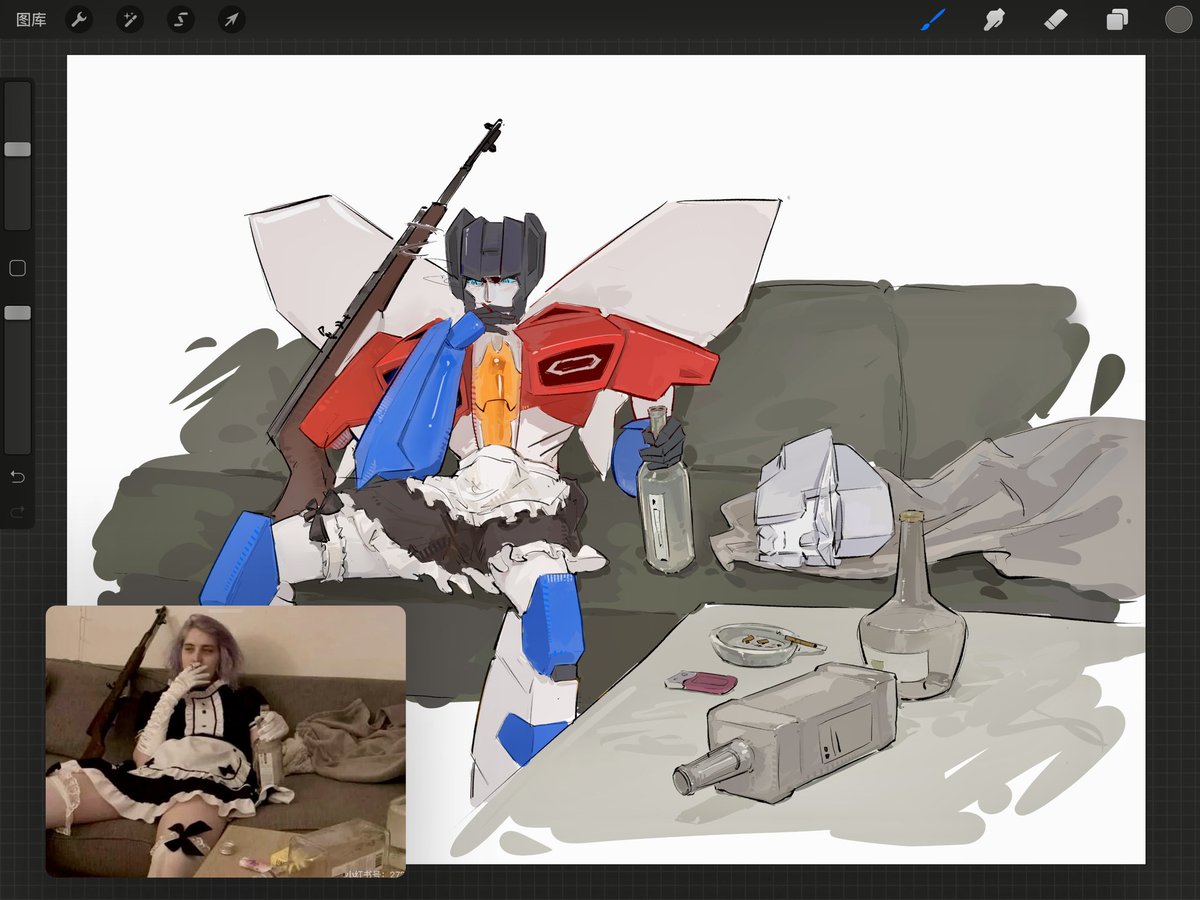Viewport: 1200px width, 900px height.
Task: Open the Layers panel
Action: (1117, 19)
